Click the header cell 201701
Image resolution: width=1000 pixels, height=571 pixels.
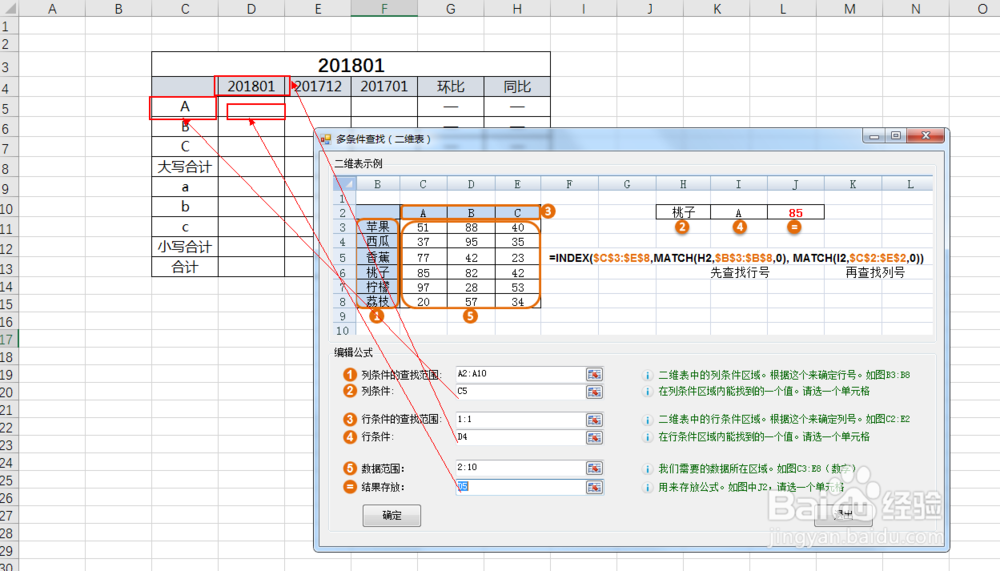click(x=384, y=86)
